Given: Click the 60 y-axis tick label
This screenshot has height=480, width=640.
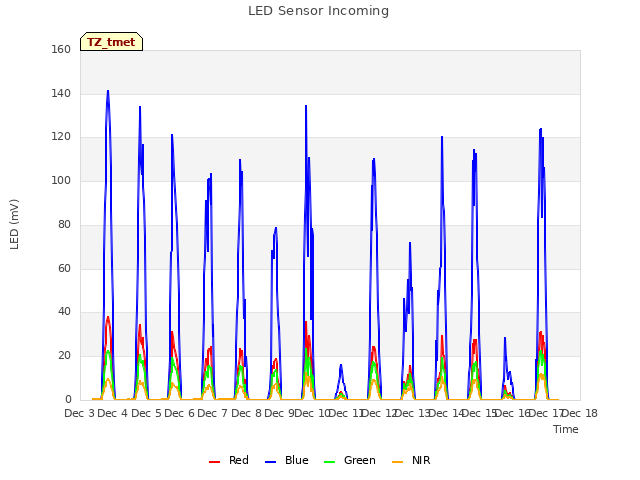Looking at the screenshot, I should pyautogui.click(x=64, y=268).
